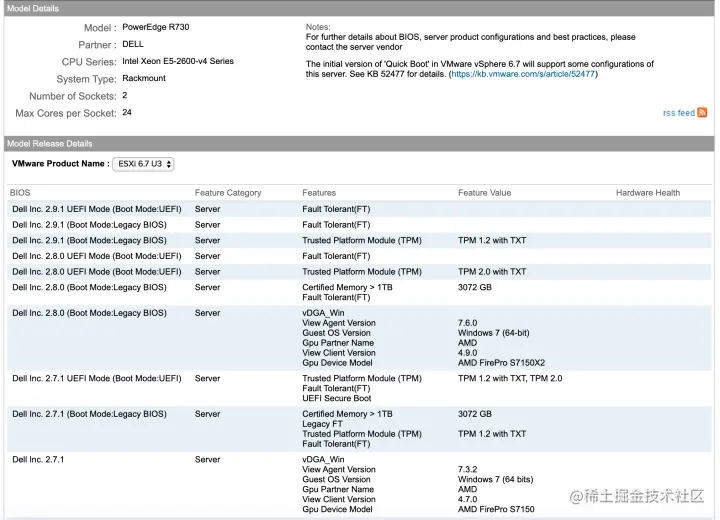Click Fault Tolerant(FT) in the 2.9.1 UEFI row

[x=336, y=209]
